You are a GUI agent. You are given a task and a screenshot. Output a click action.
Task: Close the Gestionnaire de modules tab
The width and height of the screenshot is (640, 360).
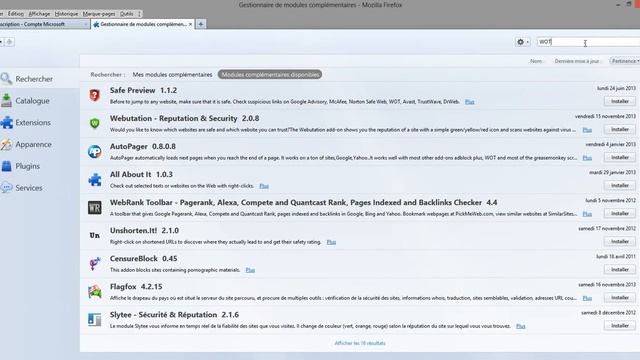point(190,24)
